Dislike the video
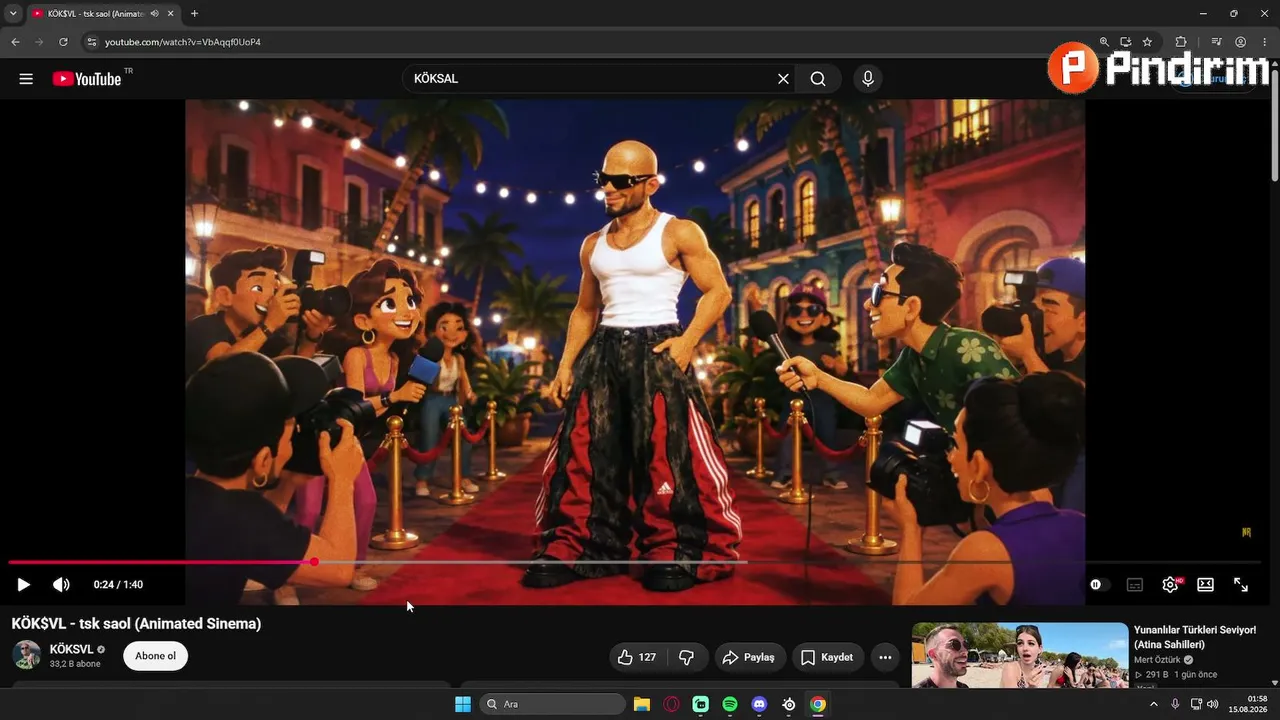Screen dimensions: 1280x720 (x=687, y=657)
